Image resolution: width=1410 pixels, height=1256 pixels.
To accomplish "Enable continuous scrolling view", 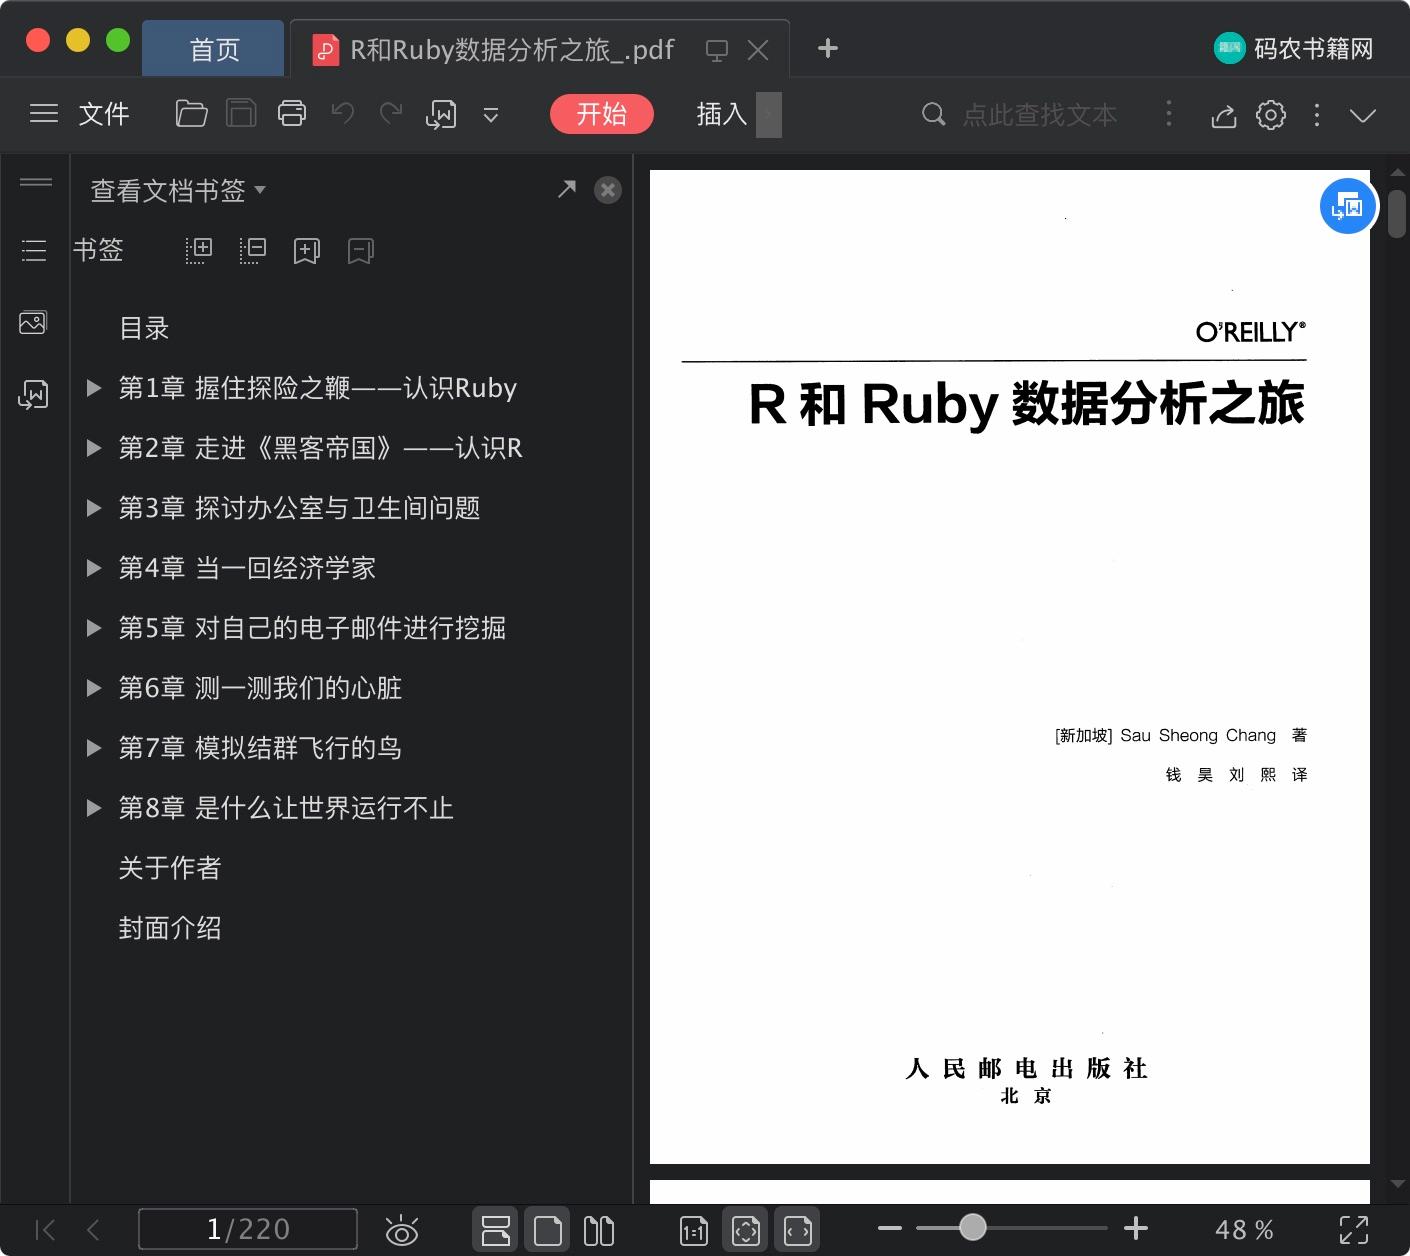I will pyautogui.click(x=496, y=1230).
